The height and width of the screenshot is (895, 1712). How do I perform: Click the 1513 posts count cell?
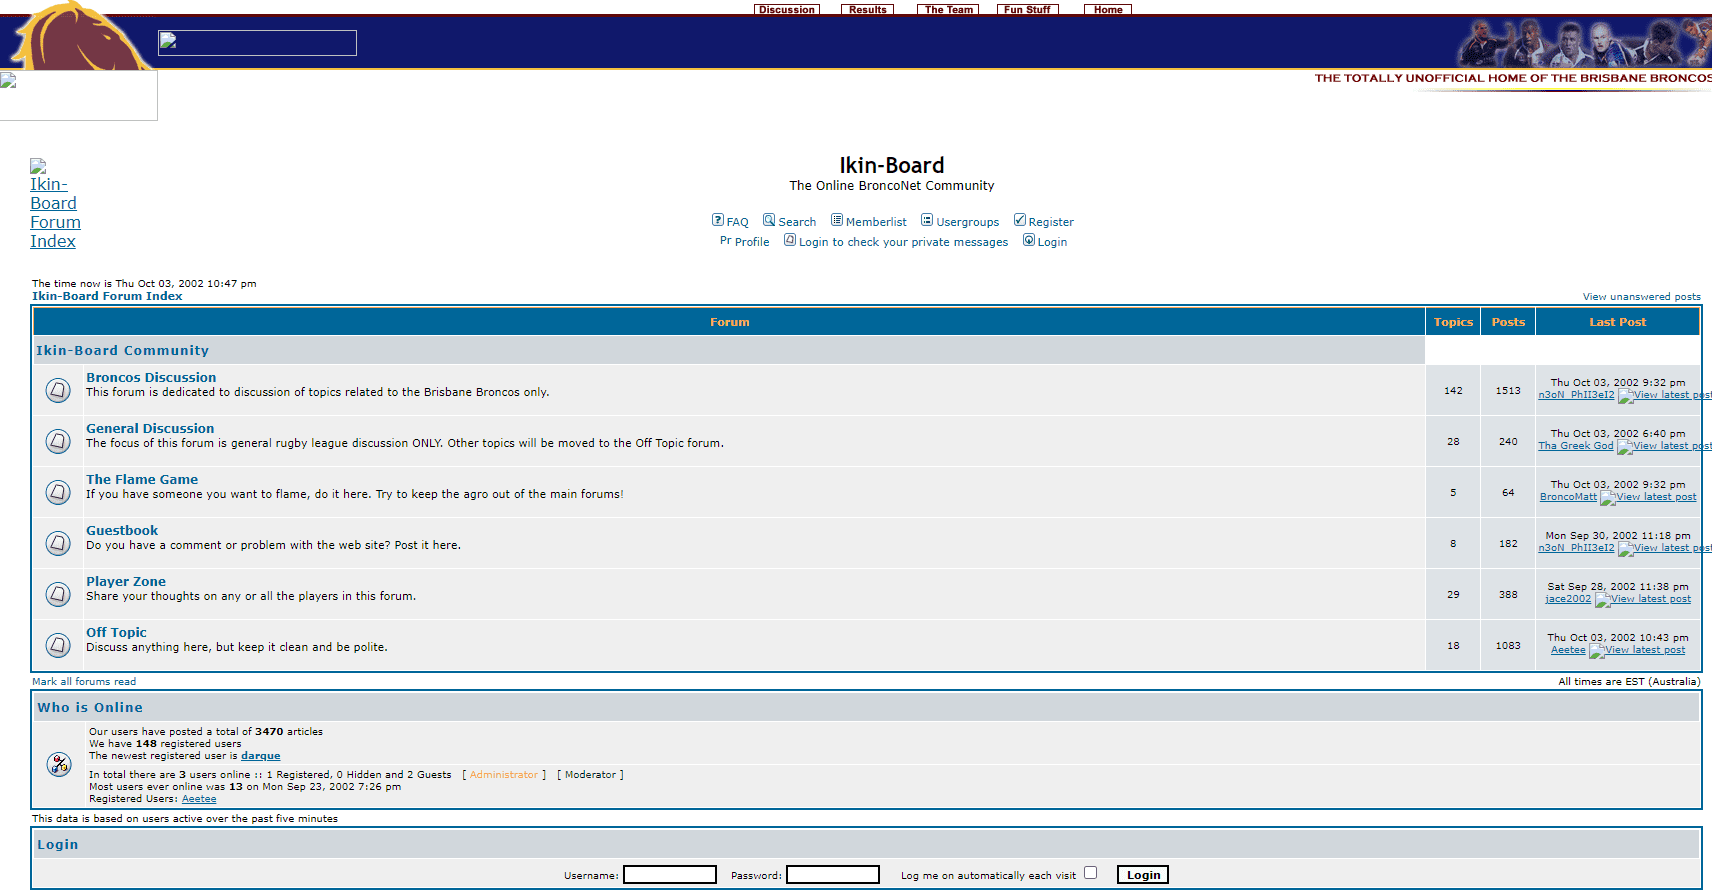tap(1508, 390)
